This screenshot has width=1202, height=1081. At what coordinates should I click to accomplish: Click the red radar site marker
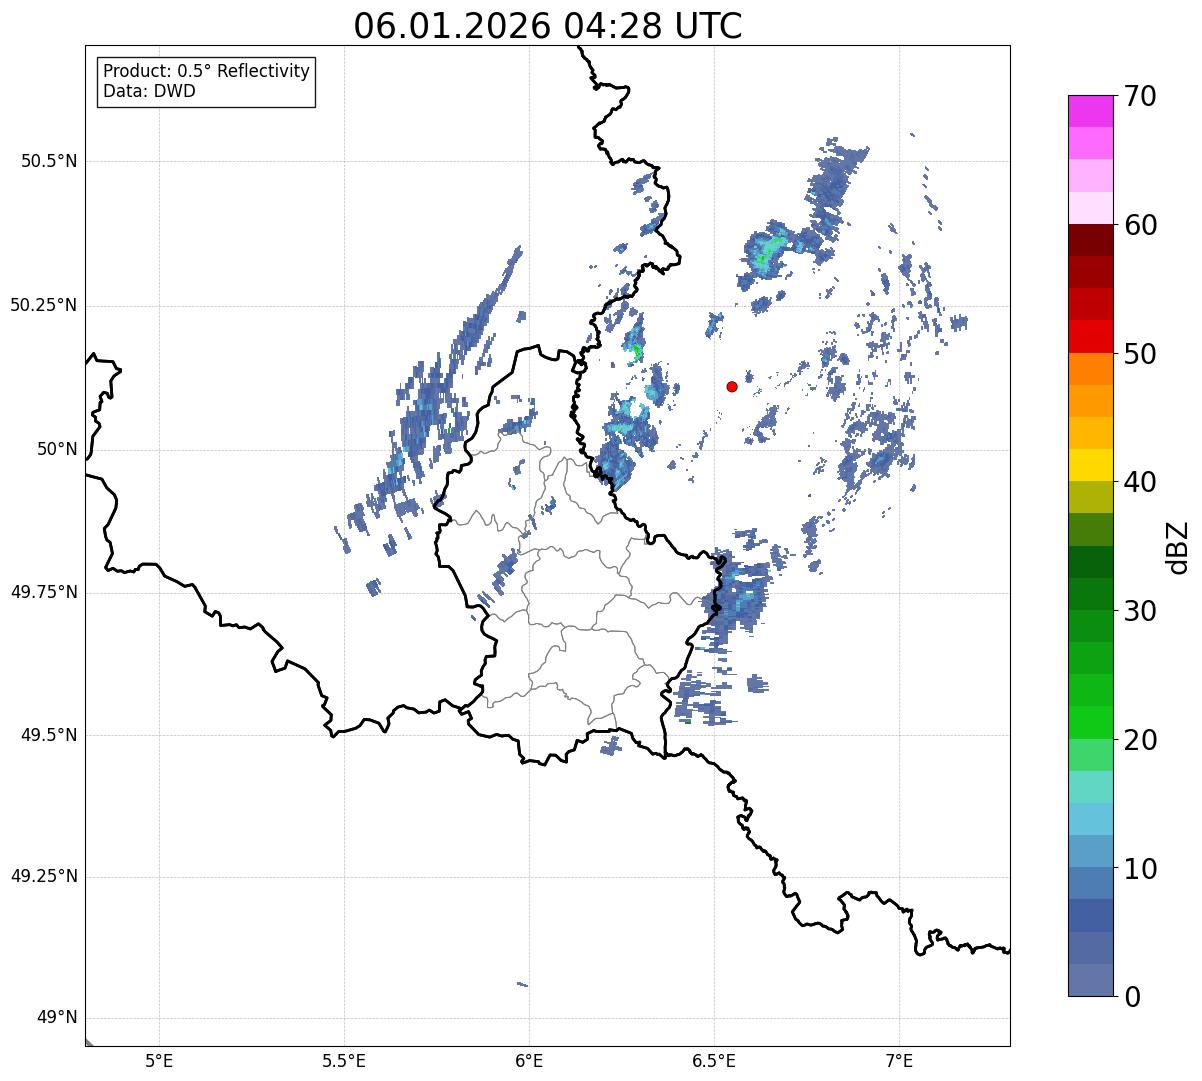point(732,386)
